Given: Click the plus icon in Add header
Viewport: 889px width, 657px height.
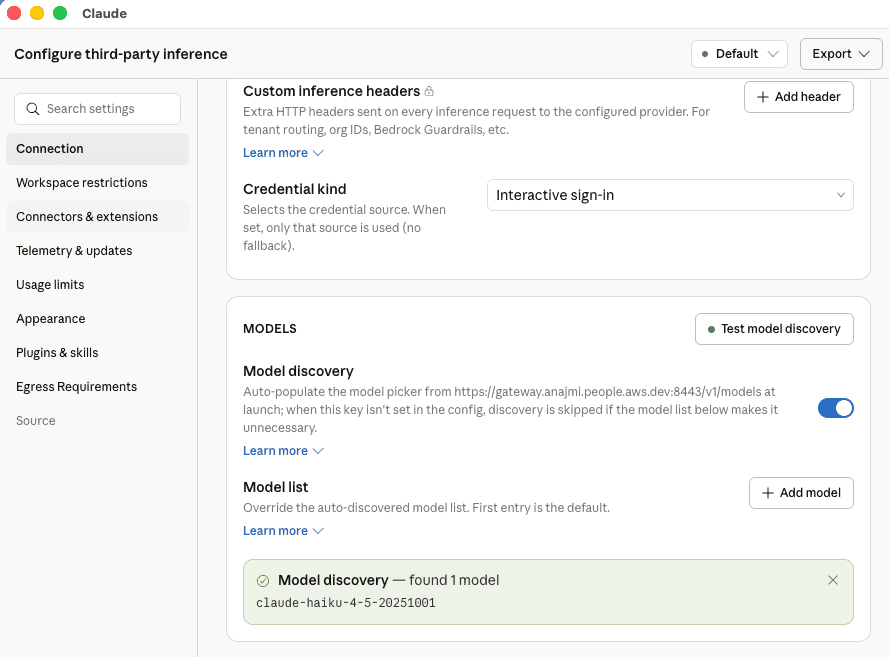Looking at the screenshot, I should [763, 97].
